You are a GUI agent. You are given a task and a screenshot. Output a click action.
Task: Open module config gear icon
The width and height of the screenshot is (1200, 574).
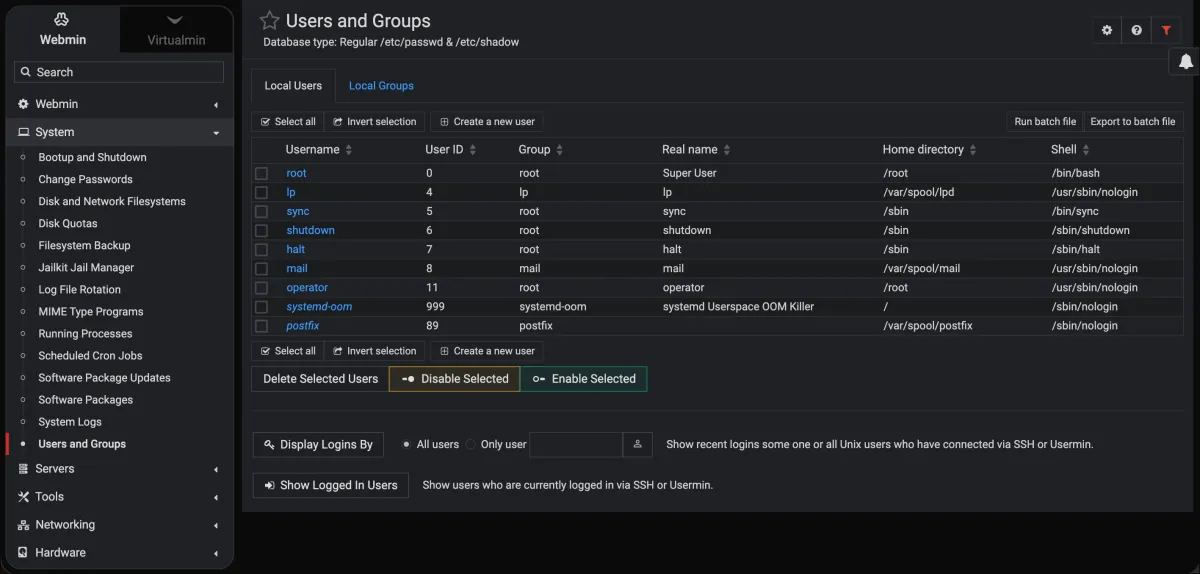click(x=1107, y=30)
